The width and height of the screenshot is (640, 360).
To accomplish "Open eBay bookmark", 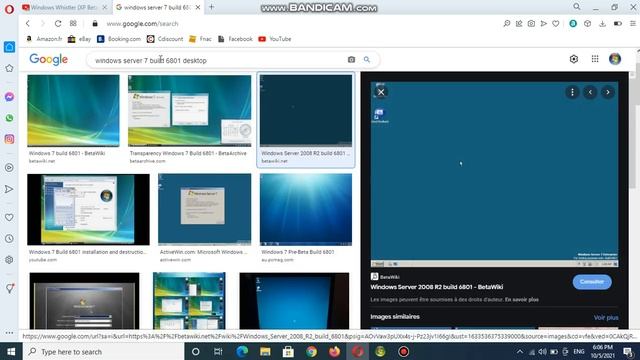I will 80,39.
